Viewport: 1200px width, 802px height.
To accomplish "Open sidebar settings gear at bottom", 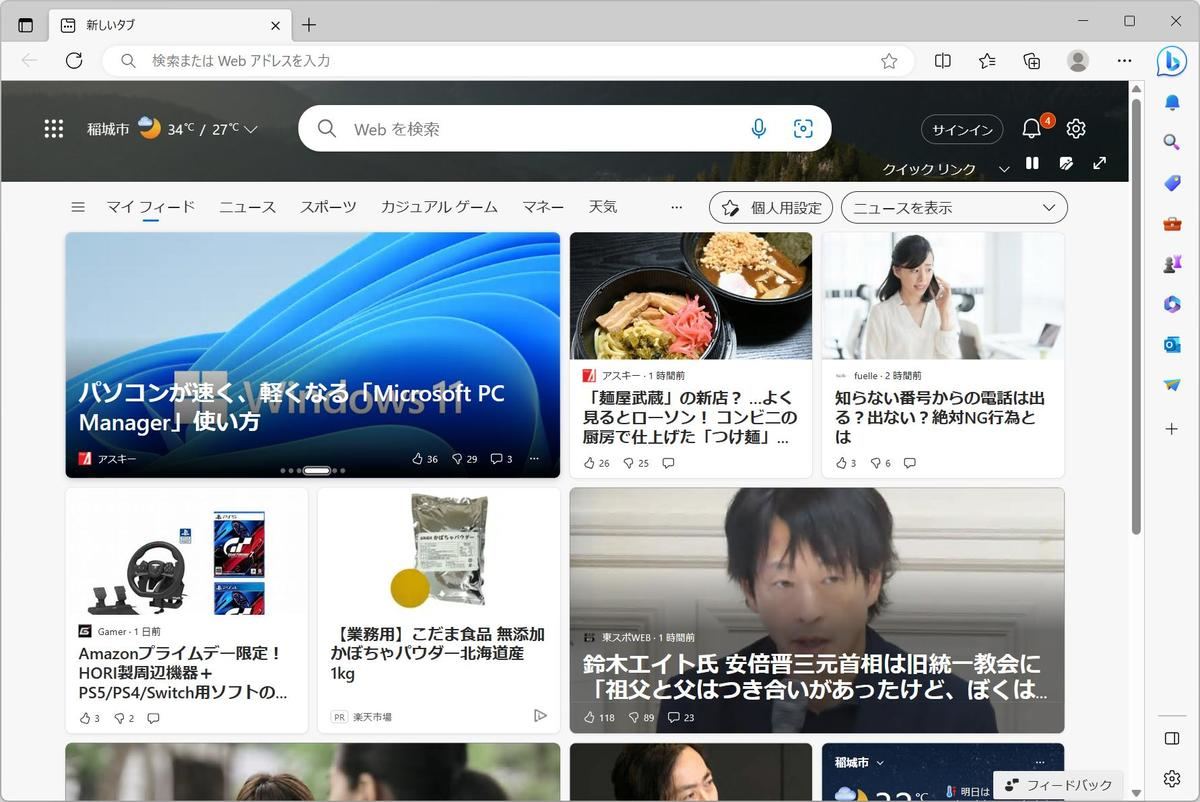I will 1172,779.
